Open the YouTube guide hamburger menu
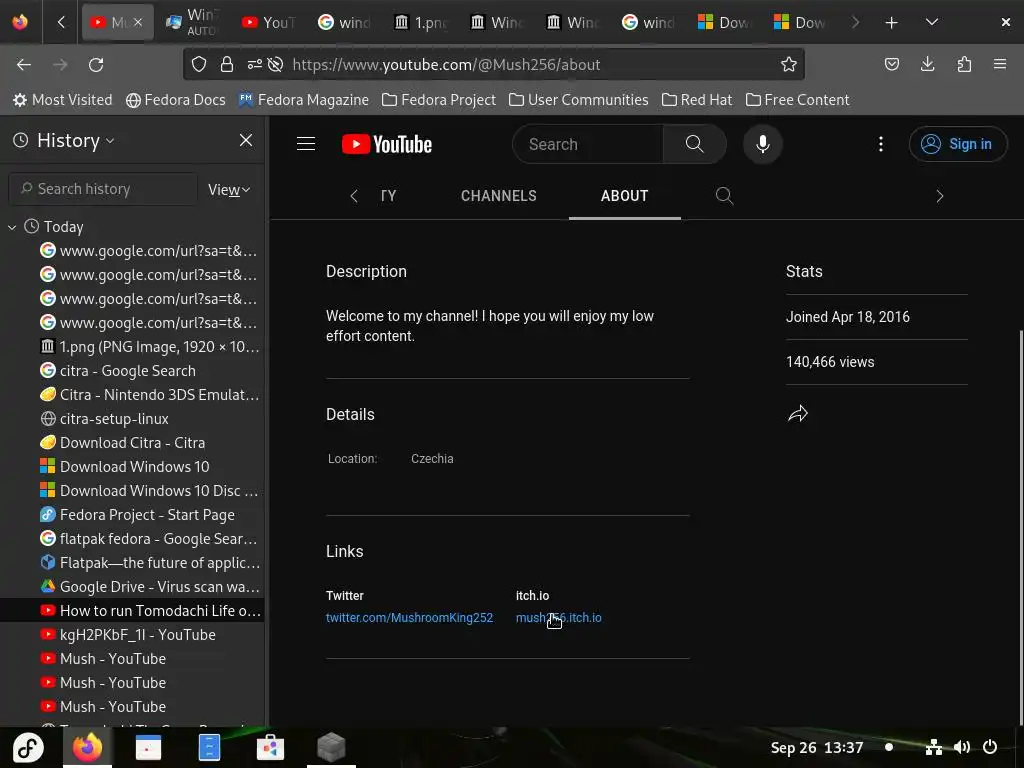Viewport: 1024px width, 768px height. point(306,144)
